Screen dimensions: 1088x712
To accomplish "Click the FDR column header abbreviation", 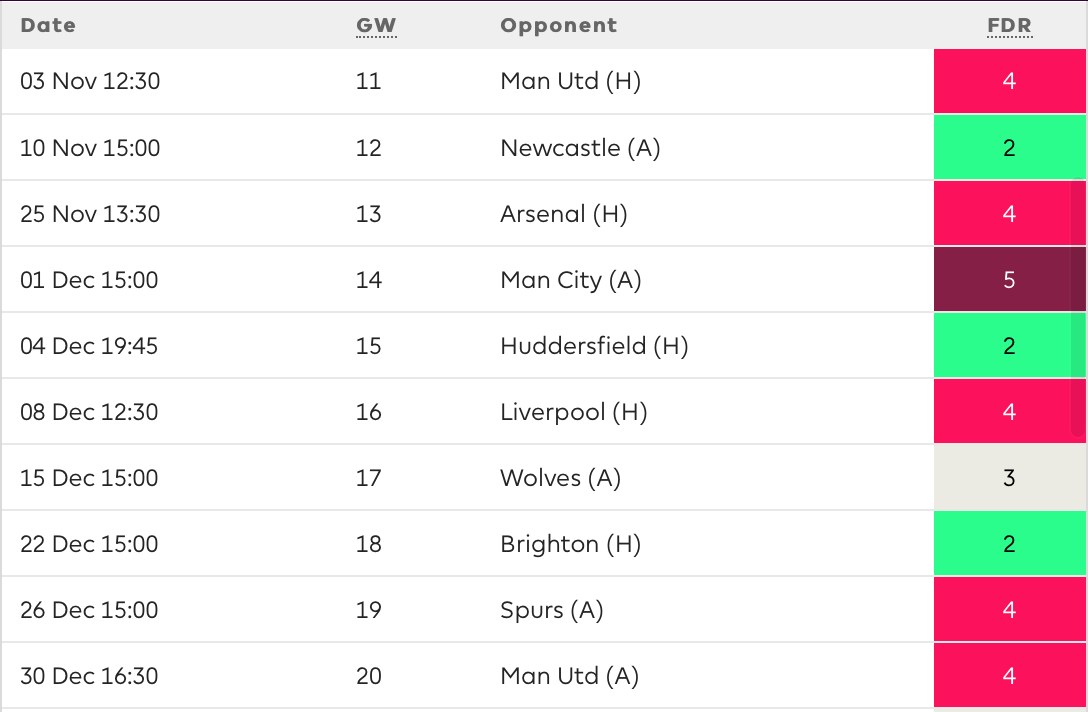I will point(1010,26).
